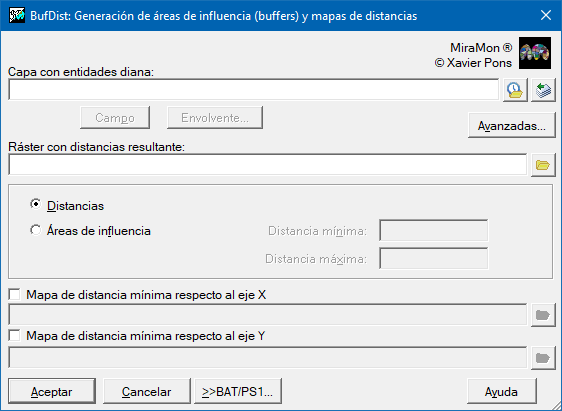Viewport: 562px width, 411px height.
Task: Click the folder icon for Y axis map
Action: [543, 357]
